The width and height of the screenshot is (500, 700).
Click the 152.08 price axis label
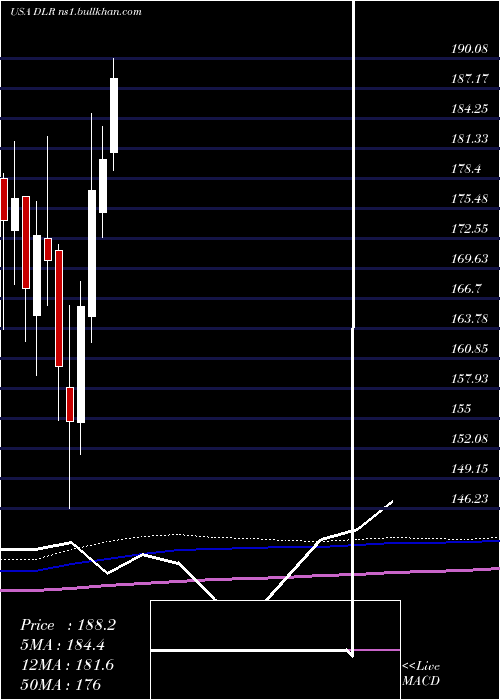[469, 438]
